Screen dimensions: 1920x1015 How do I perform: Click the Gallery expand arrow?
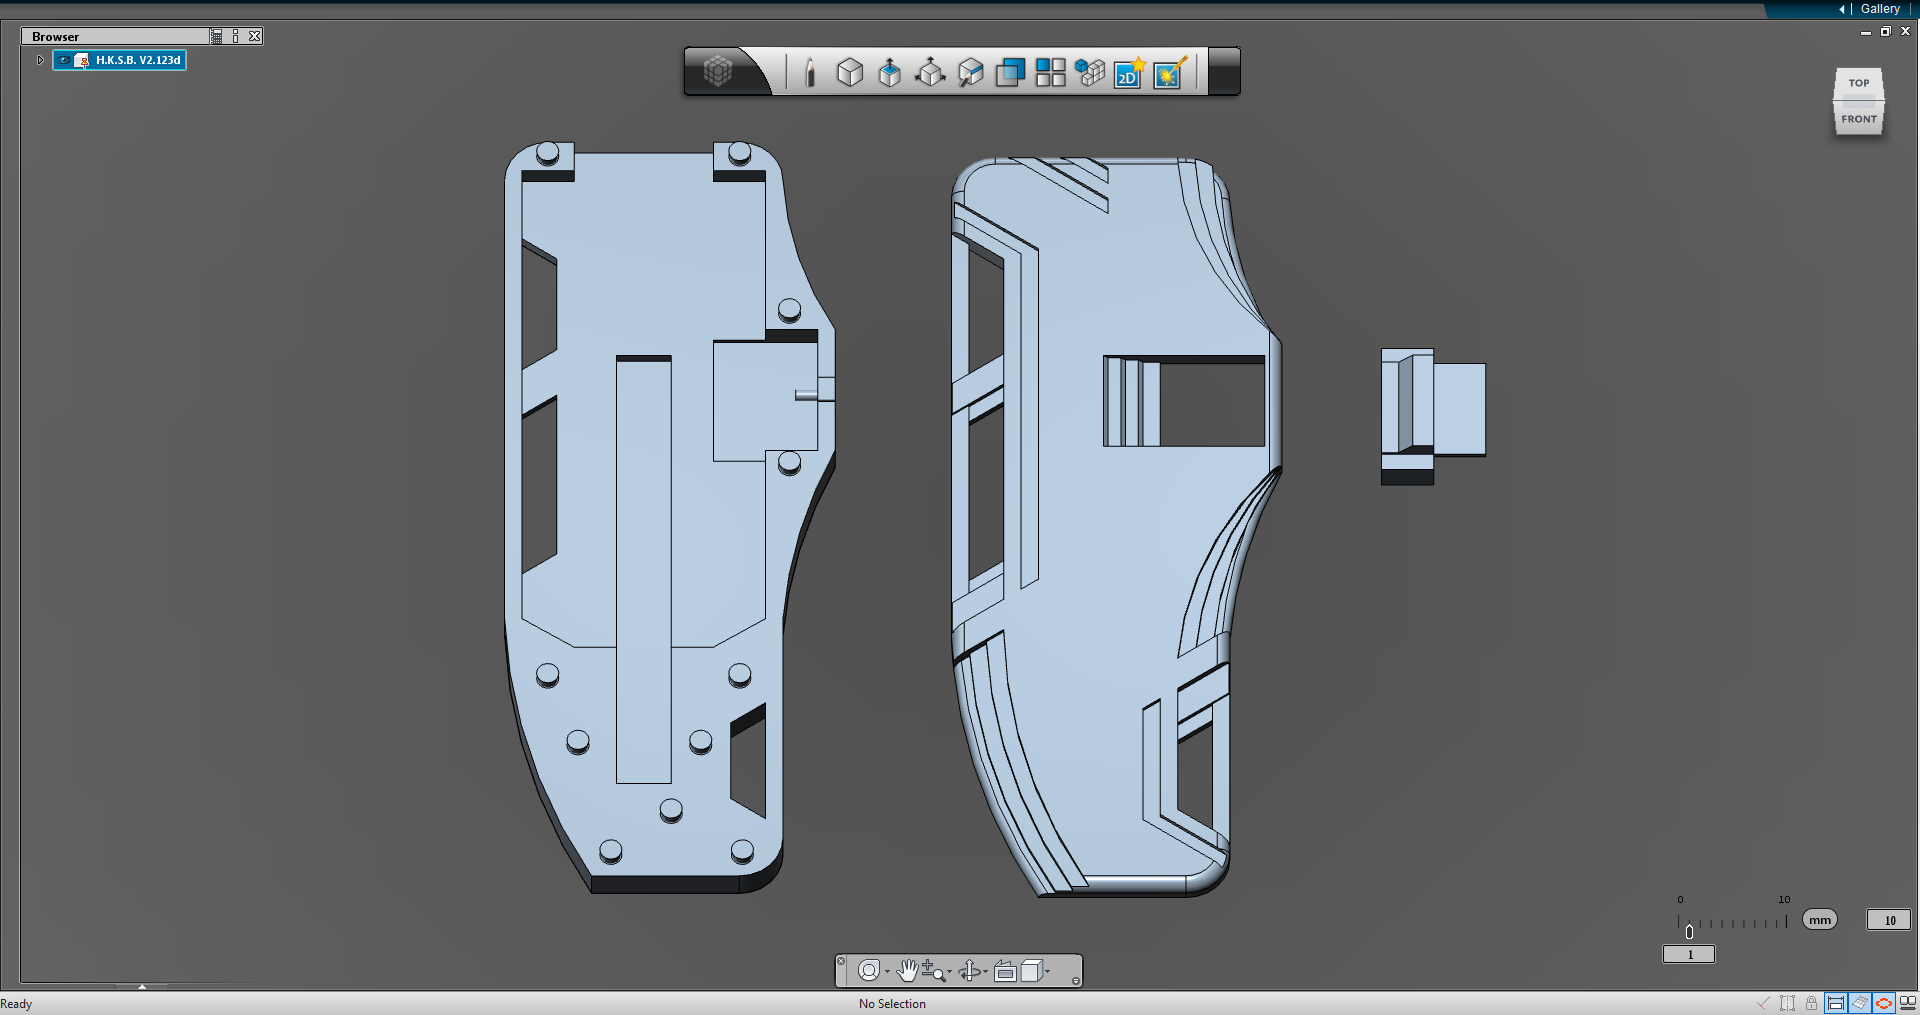coord(1842,9)
